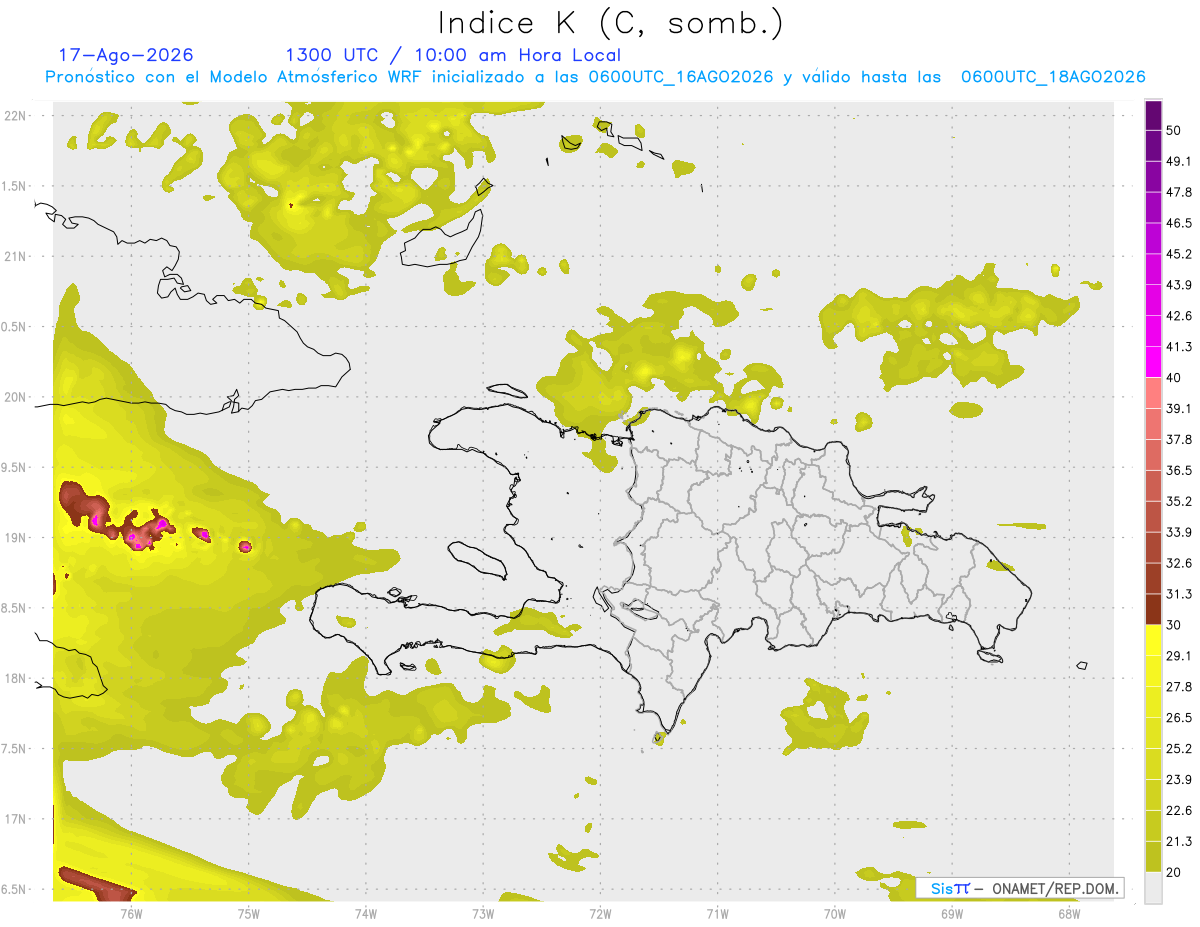Click the "6.5N" latitude axis label
Image resolution: width=1200 pixels, height=927 pixels.
pyautogui.click(x=15, y=890)
